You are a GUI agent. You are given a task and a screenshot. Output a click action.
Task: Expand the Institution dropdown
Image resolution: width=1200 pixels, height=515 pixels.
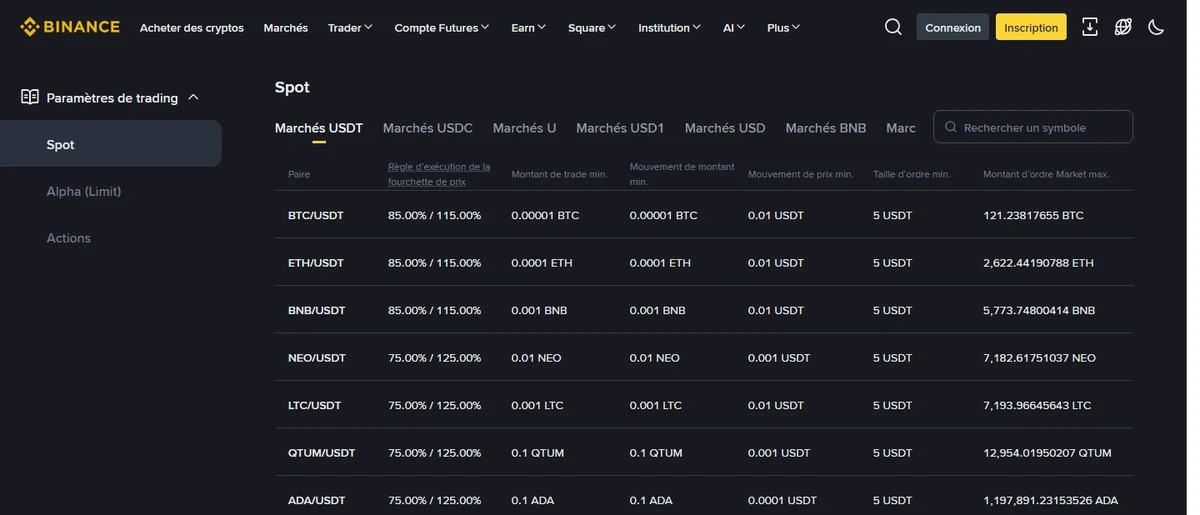670,27
